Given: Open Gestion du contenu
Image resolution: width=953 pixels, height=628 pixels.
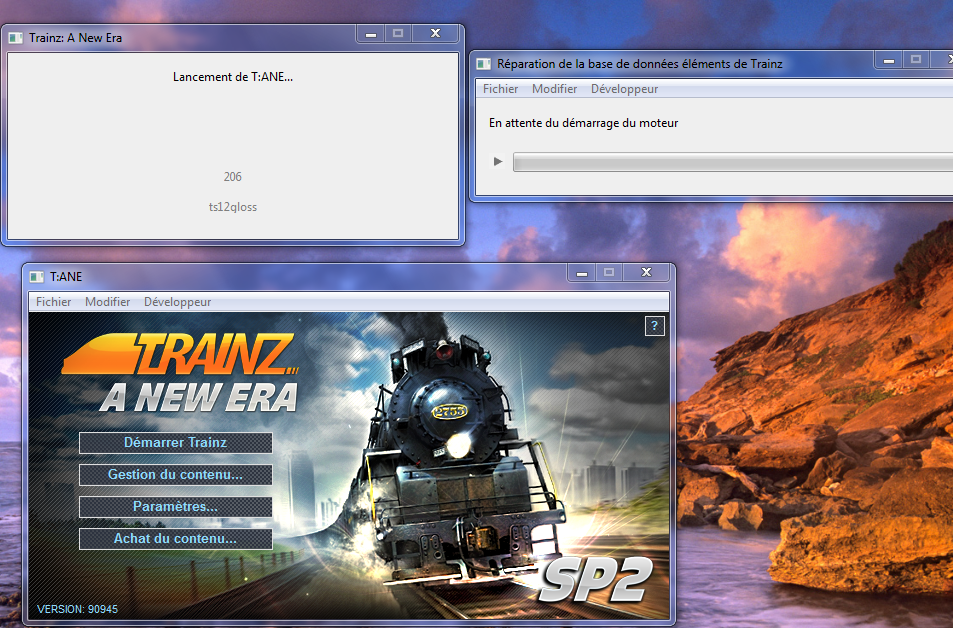Looking at the screenshot, I should (176, 475).
